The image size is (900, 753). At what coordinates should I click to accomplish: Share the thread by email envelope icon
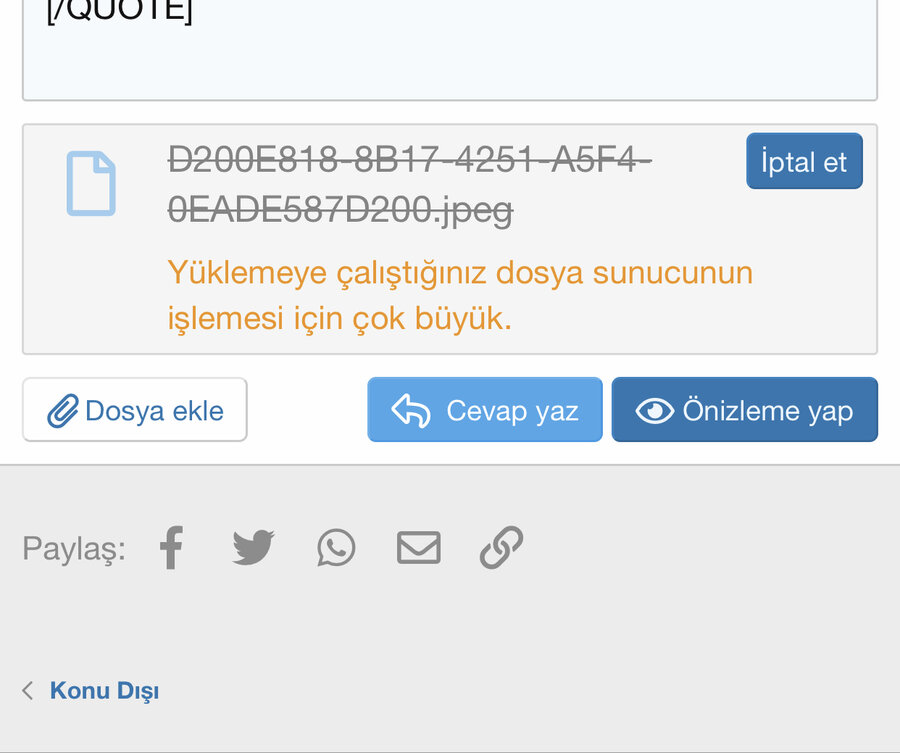(x=419, y=548)
